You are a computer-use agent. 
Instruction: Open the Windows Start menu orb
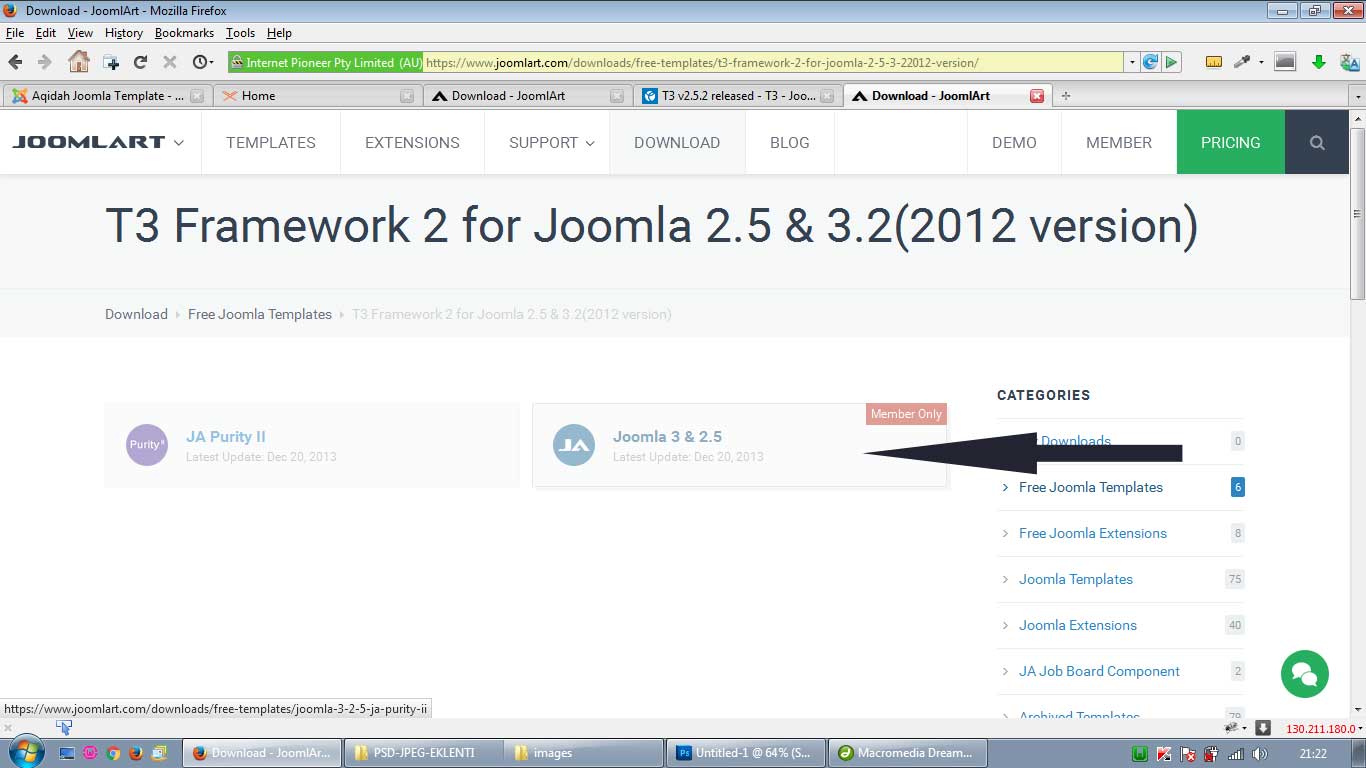point(26,752)
